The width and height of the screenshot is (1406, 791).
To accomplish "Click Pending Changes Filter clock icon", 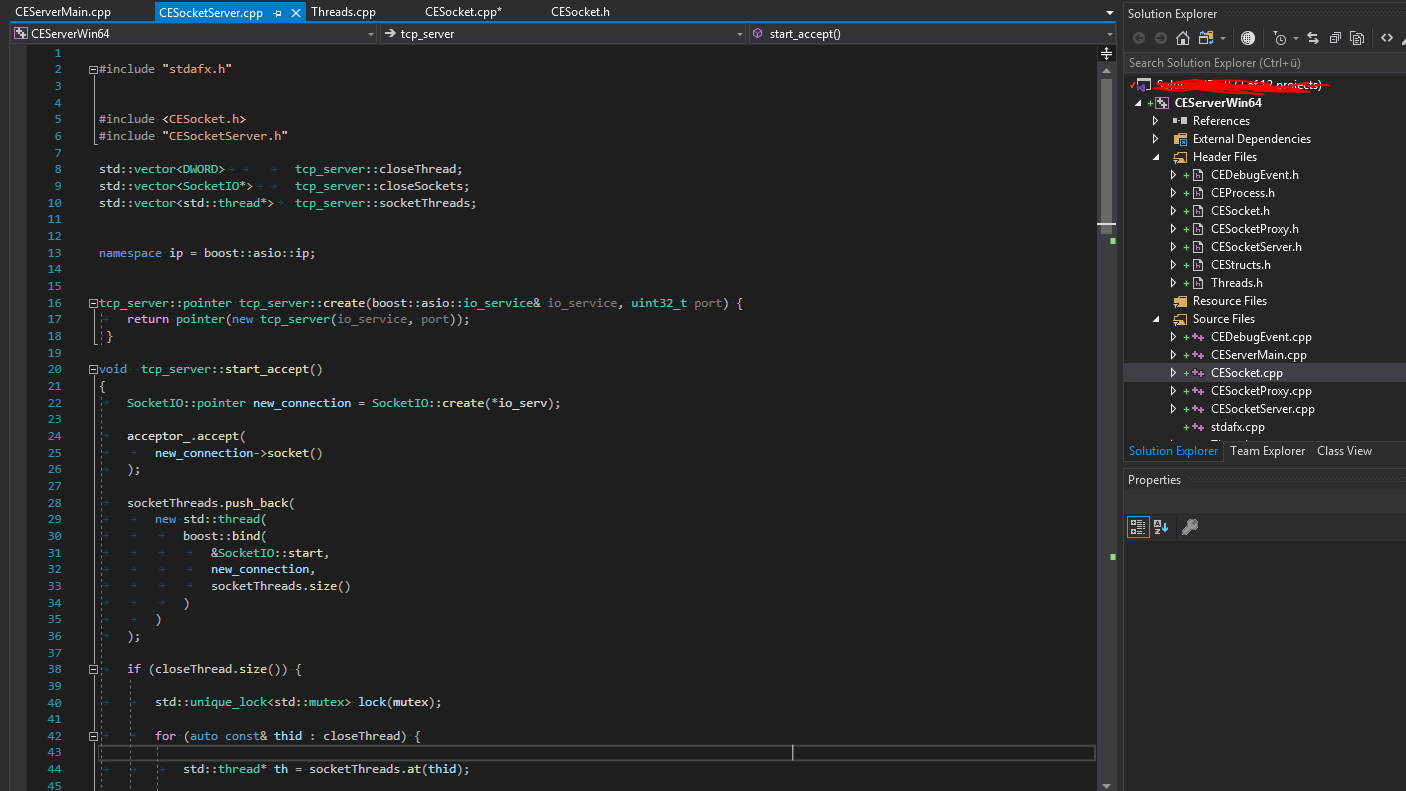I will pos(1279,38).
